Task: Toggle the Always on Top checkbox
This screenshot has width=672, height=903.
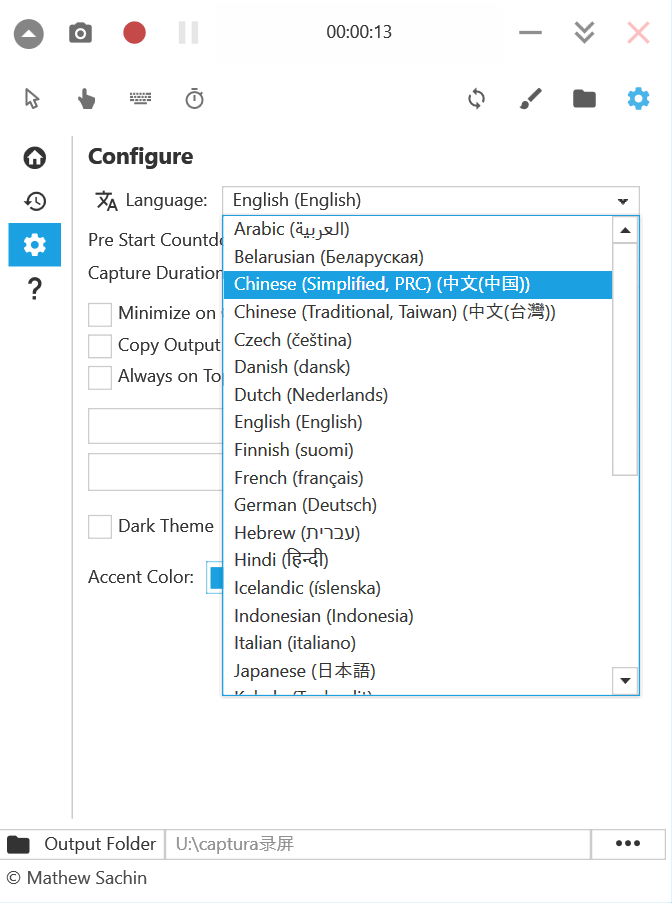Action: click(100, 377)
